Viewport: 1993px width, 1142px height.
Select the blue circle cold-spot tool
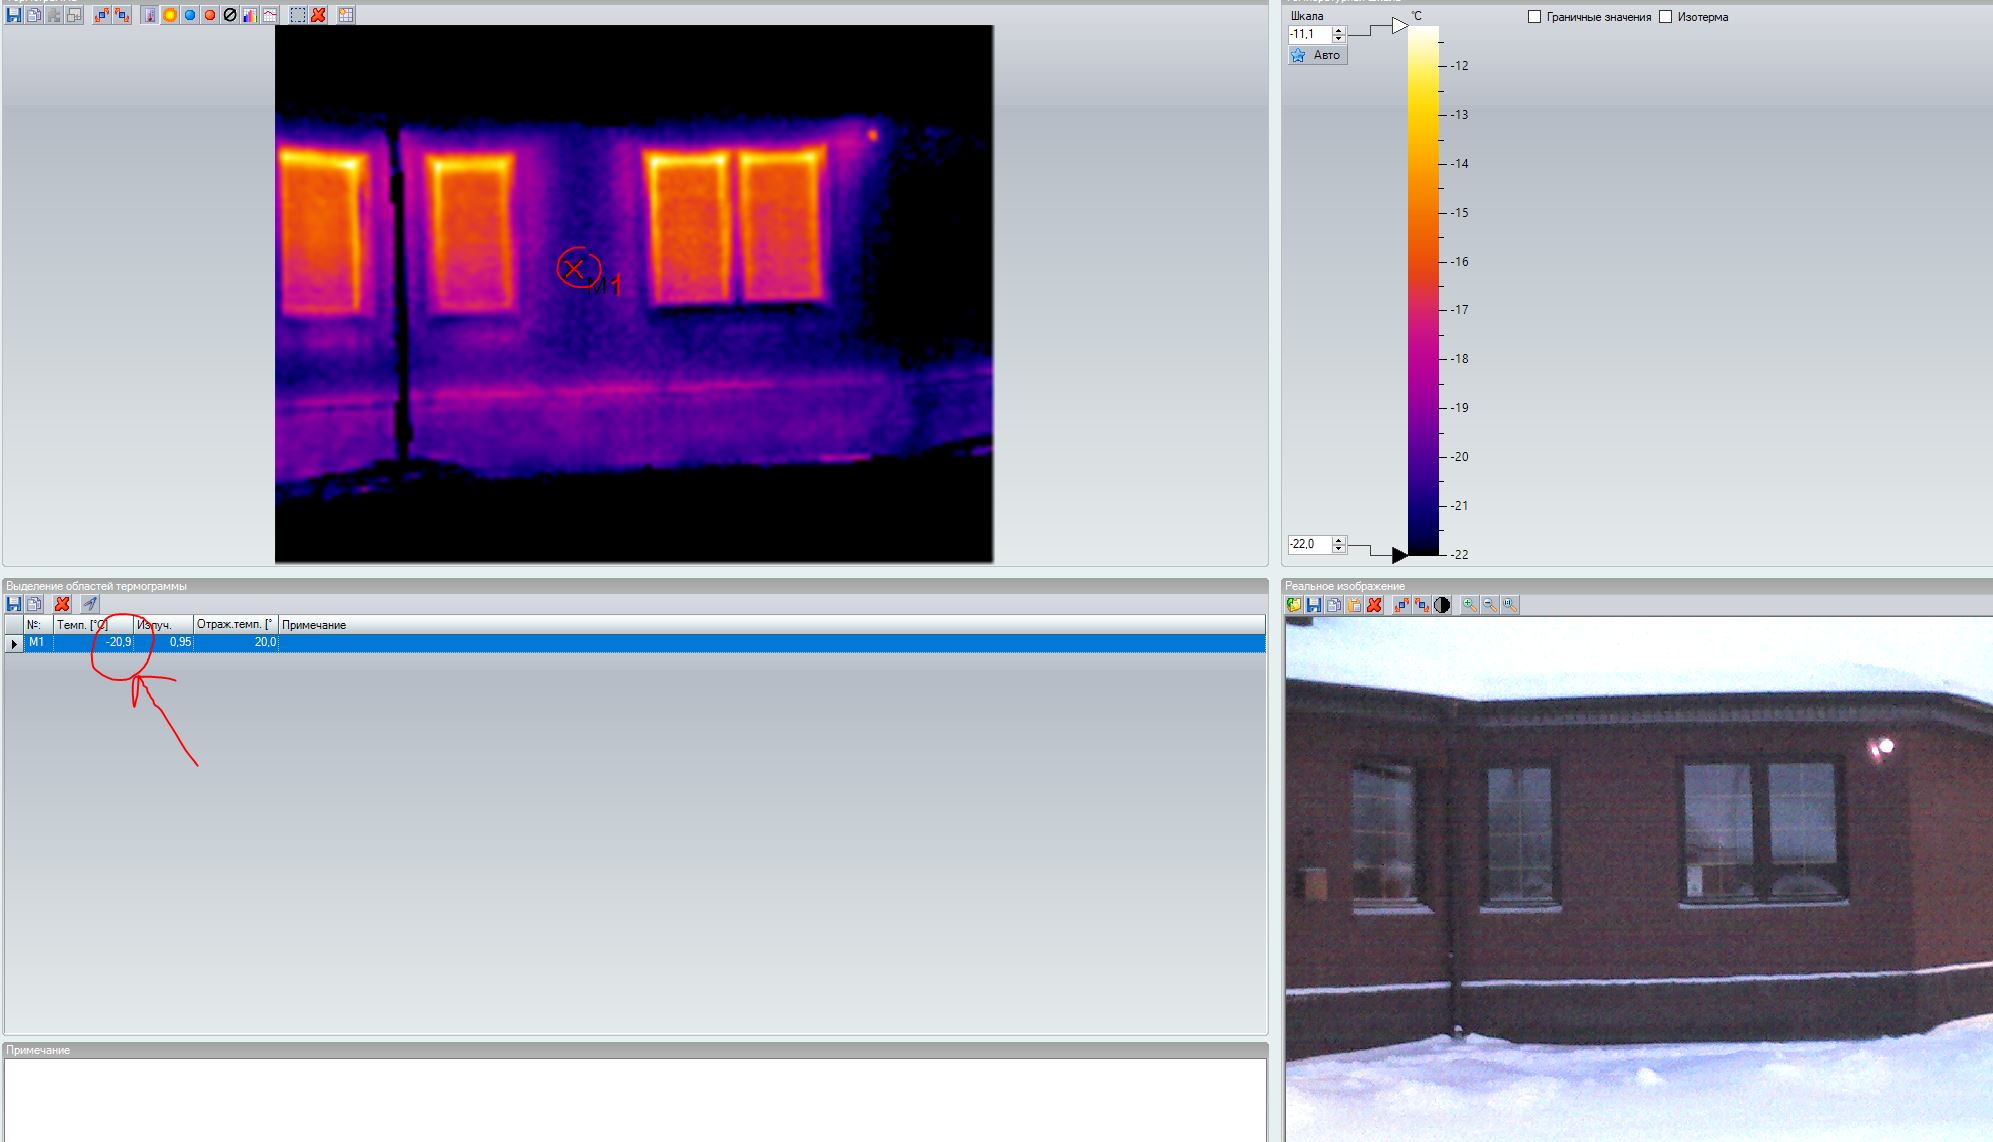pos(190,15)
